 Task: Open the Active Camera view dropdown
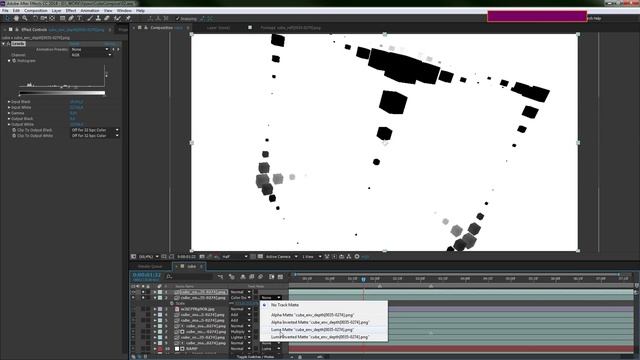[282, 257]
